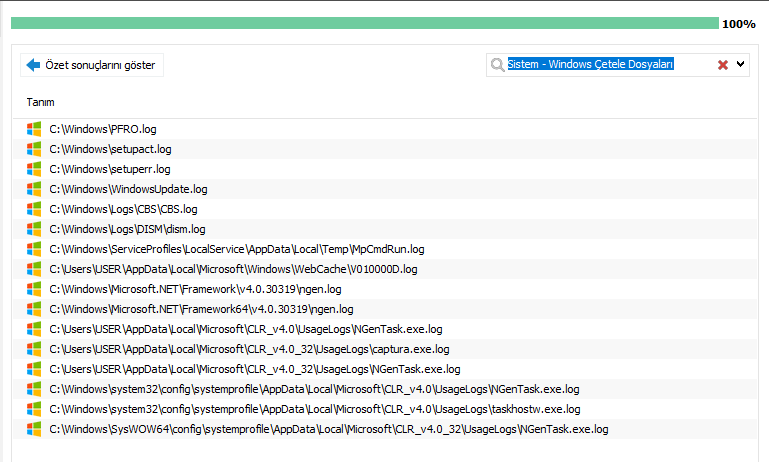Click the Windows icon next to dism.log
Image resolution: width=769 pixels, height=462 pixels.
tap(34, 229)
